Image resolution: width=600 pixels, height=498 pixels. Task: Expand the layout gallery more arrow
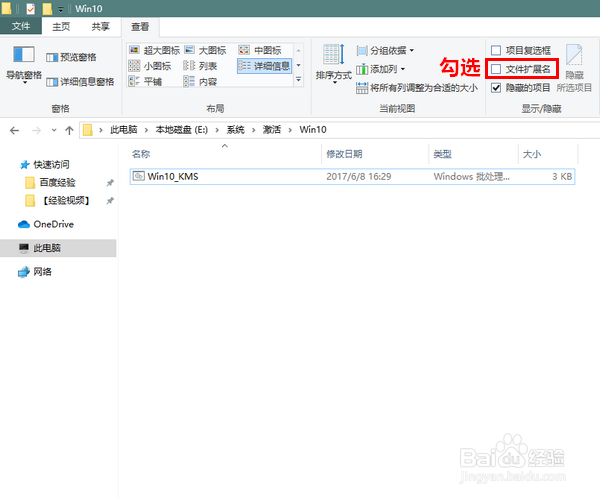298,80
